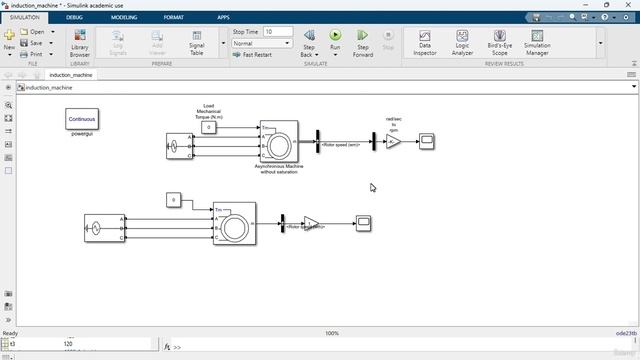
Task: Click the ode23tb solver link
Action: coord(626,333)
